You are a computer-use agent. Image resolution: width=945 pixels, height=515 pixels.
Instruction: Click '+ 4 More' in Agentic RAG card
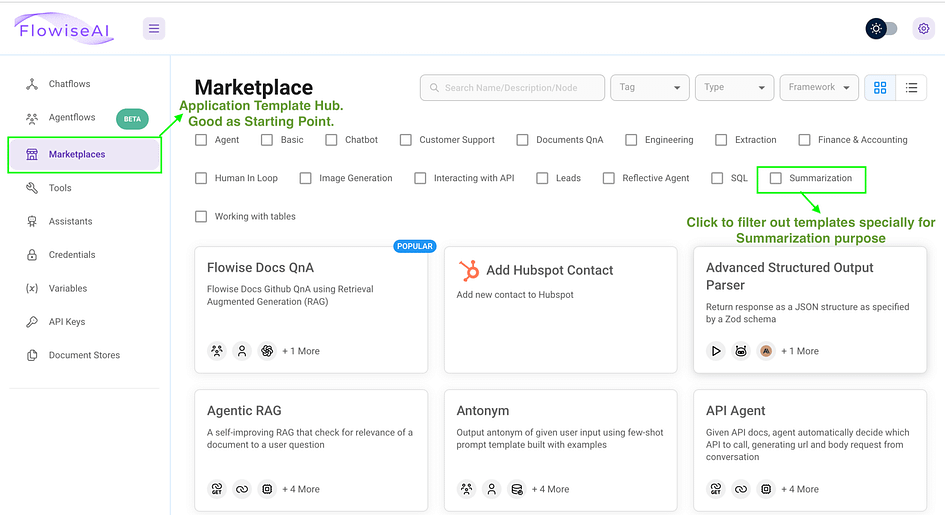click(301, 489)
